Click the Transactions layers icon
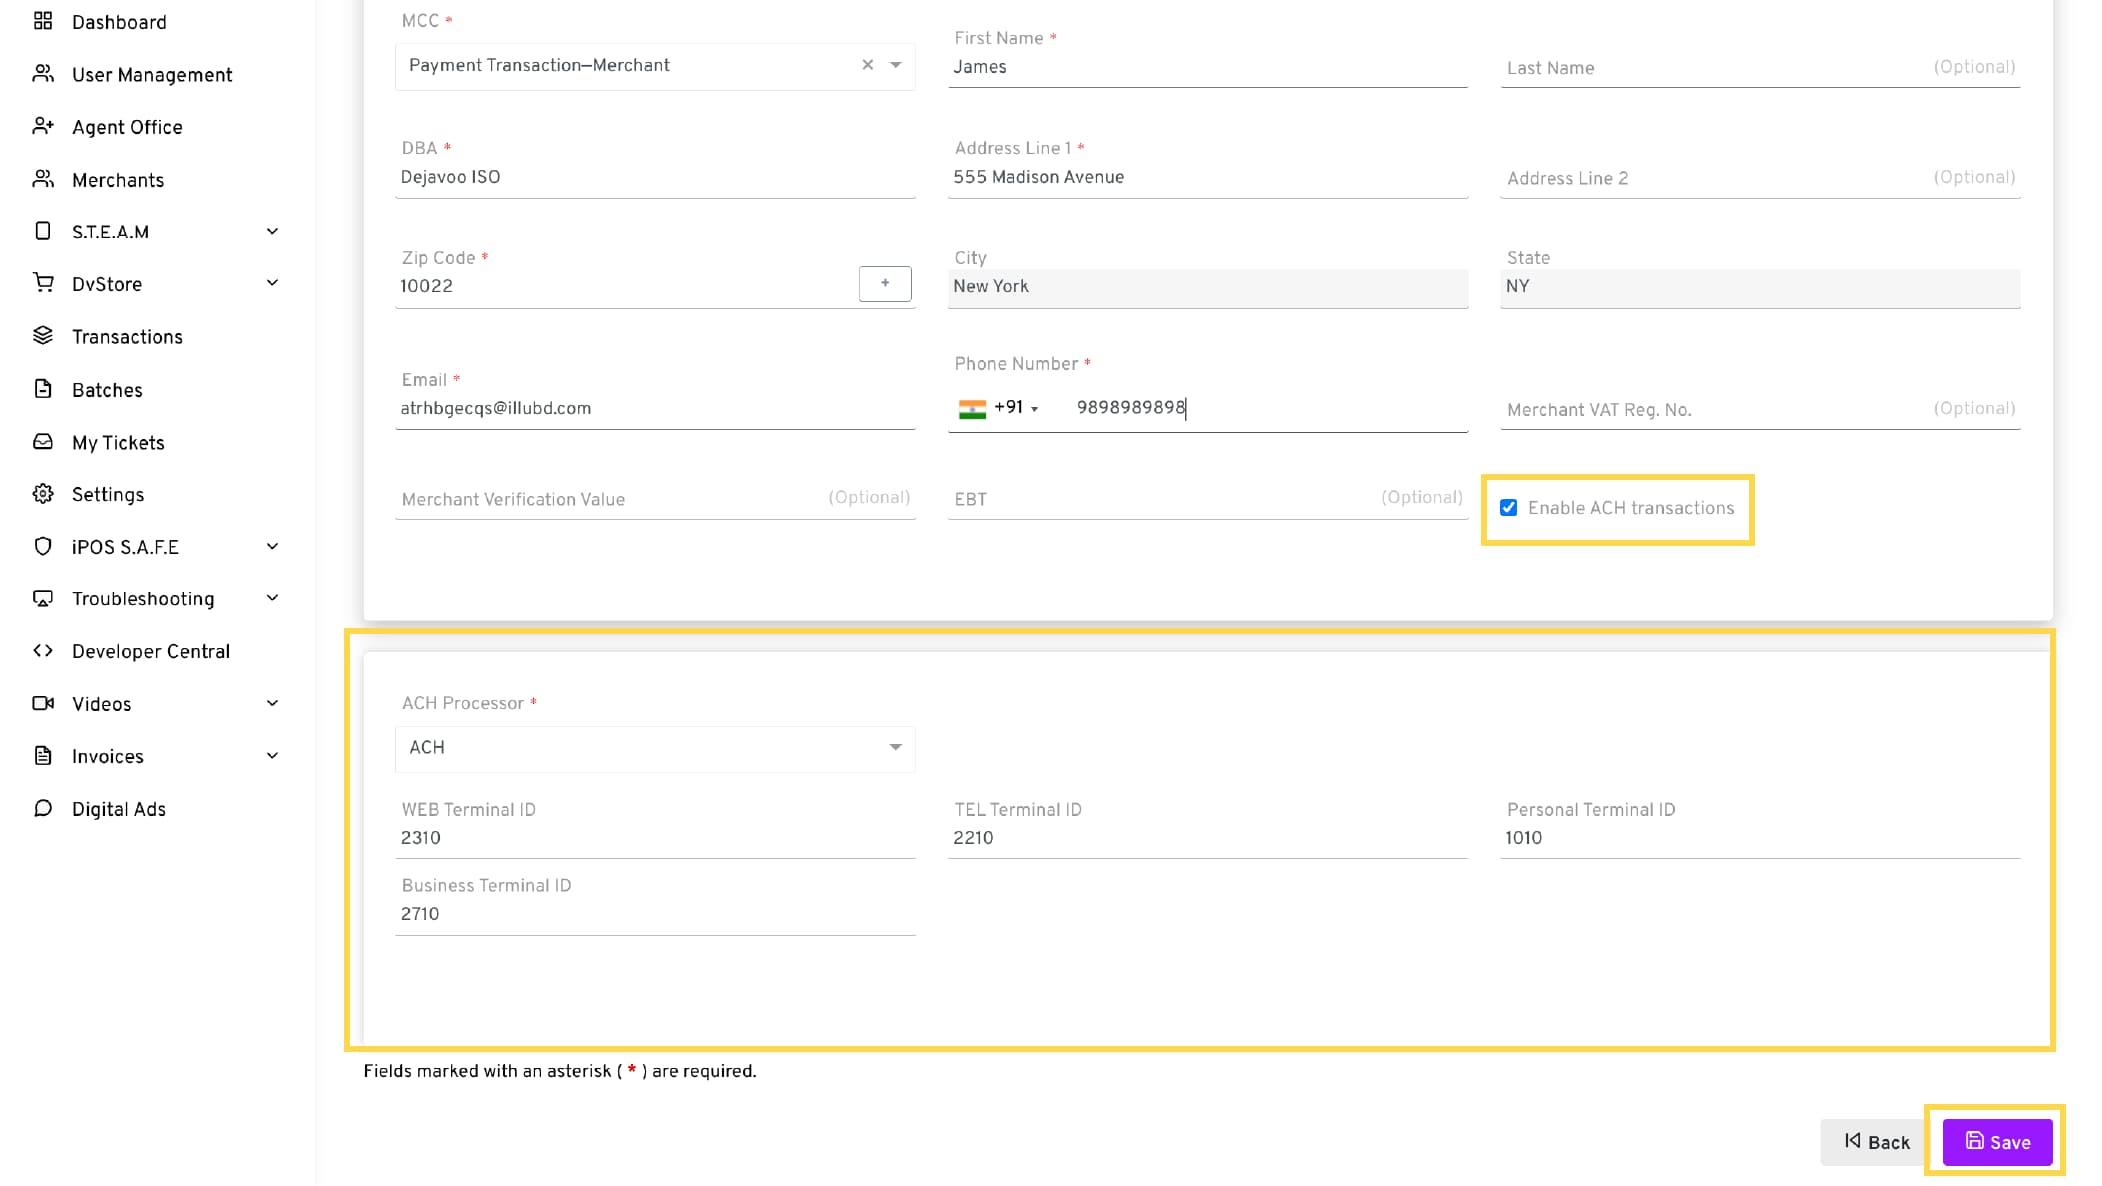 pyautogui.click(x=43, y=336)
